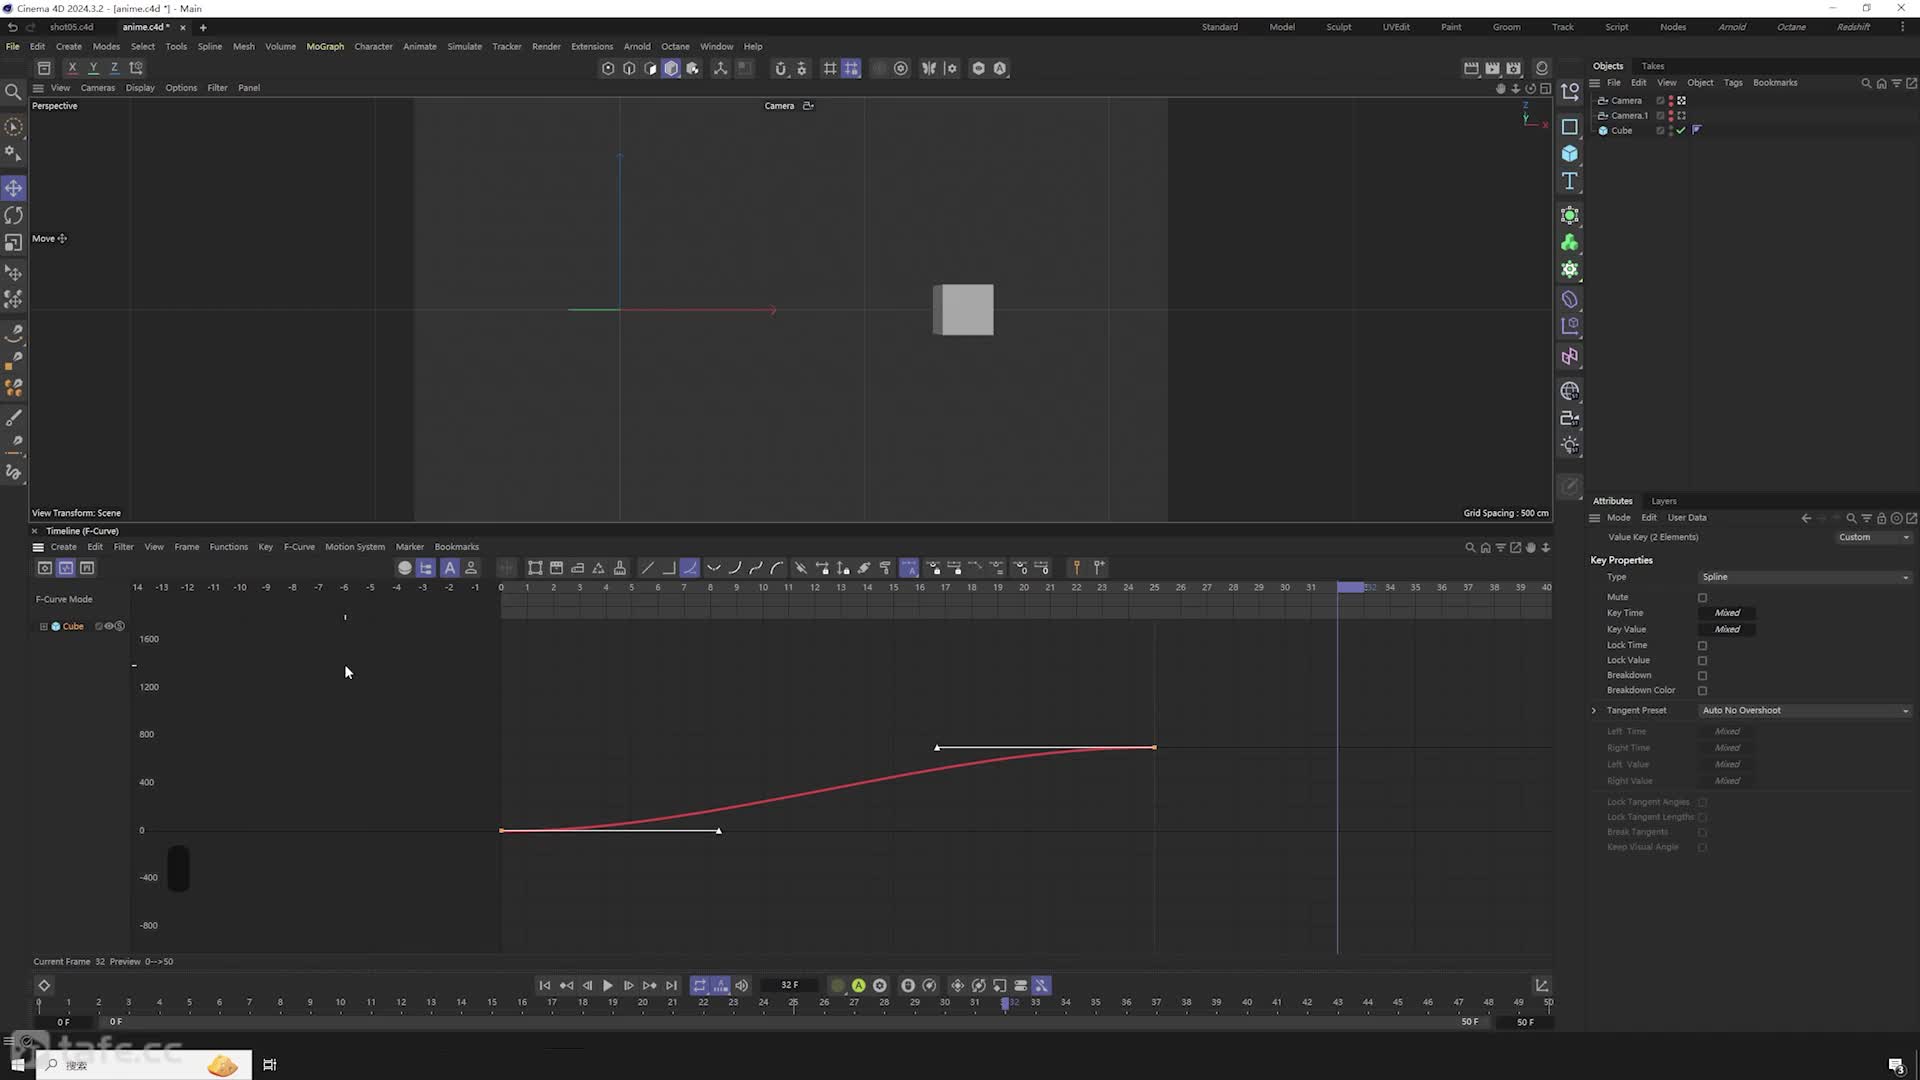The image size is (1920, 1080).
Task: Open the MoGraph menu
Action: [325, 47]
